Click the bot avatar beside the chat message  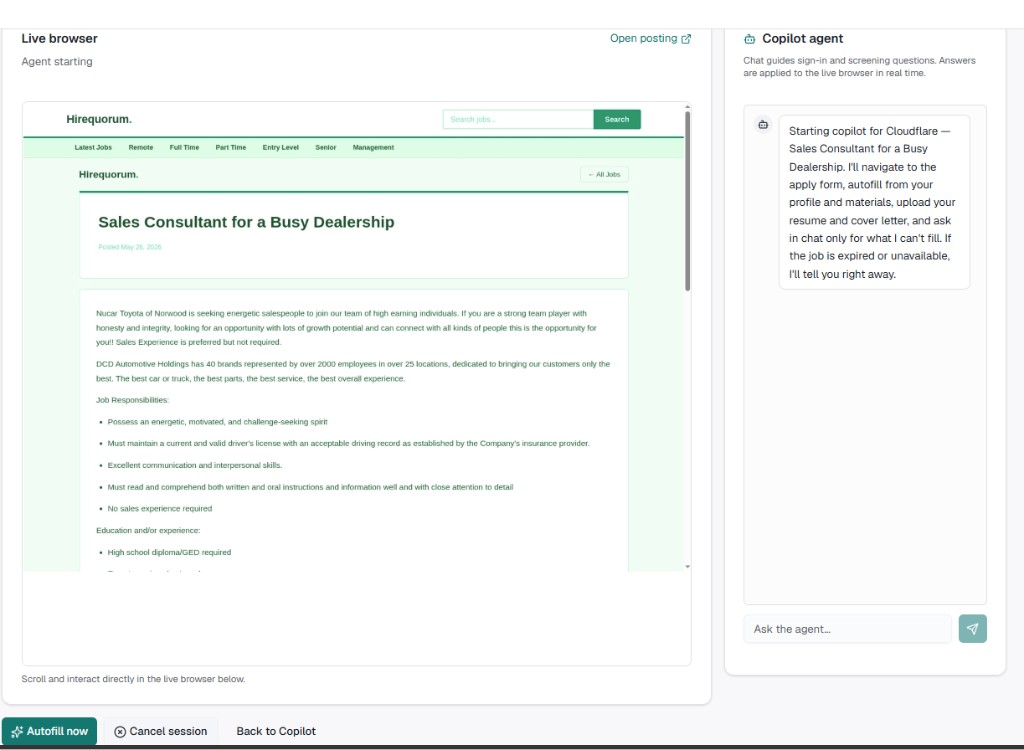click(763, 124)
